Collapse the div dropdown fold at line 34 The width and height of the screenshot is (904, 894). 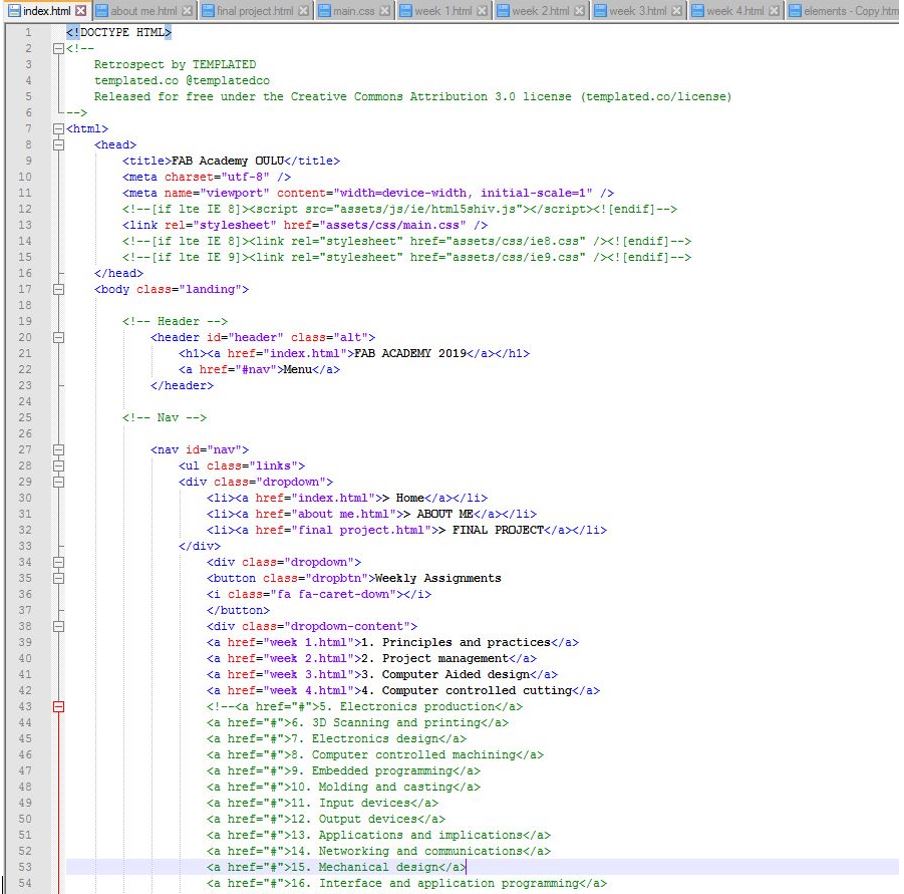pos(58,562)
